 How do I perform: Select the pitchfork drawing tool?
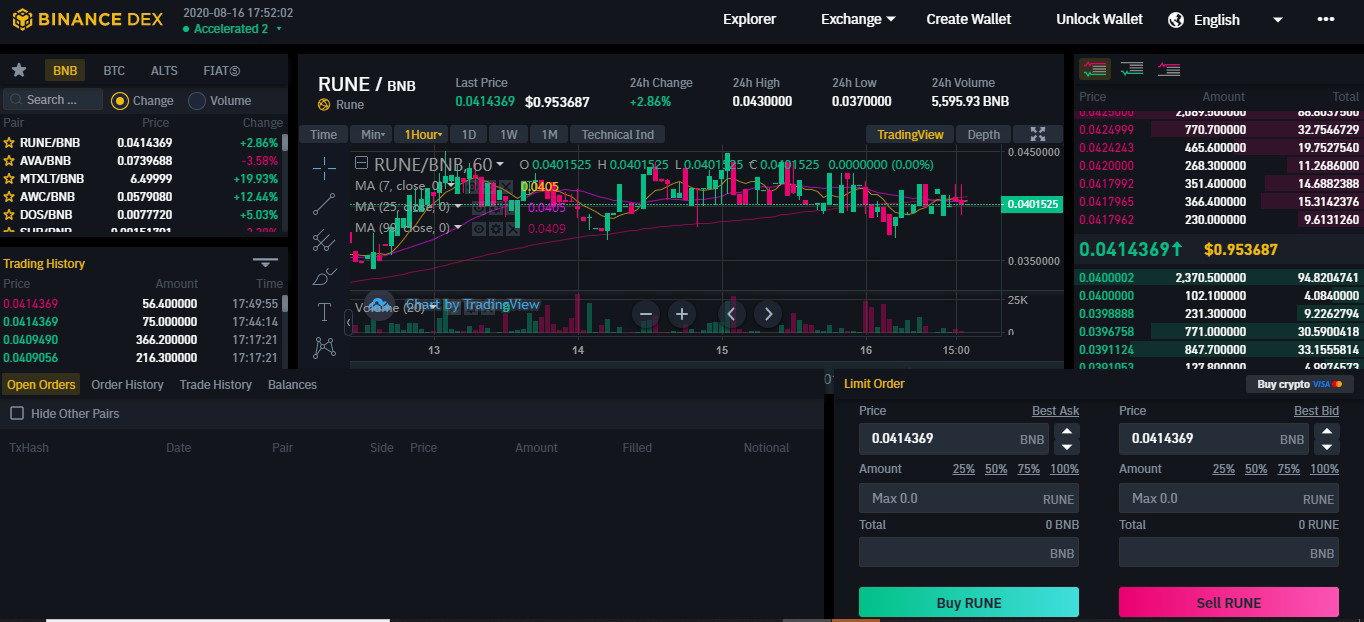tap(324, 240)
